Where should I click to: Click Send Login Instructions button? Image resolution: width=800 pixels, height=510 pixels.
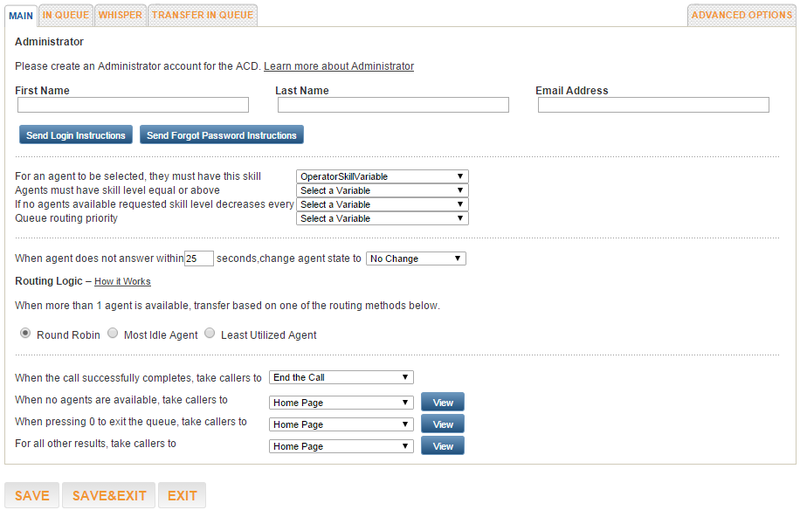click(76, 135)
